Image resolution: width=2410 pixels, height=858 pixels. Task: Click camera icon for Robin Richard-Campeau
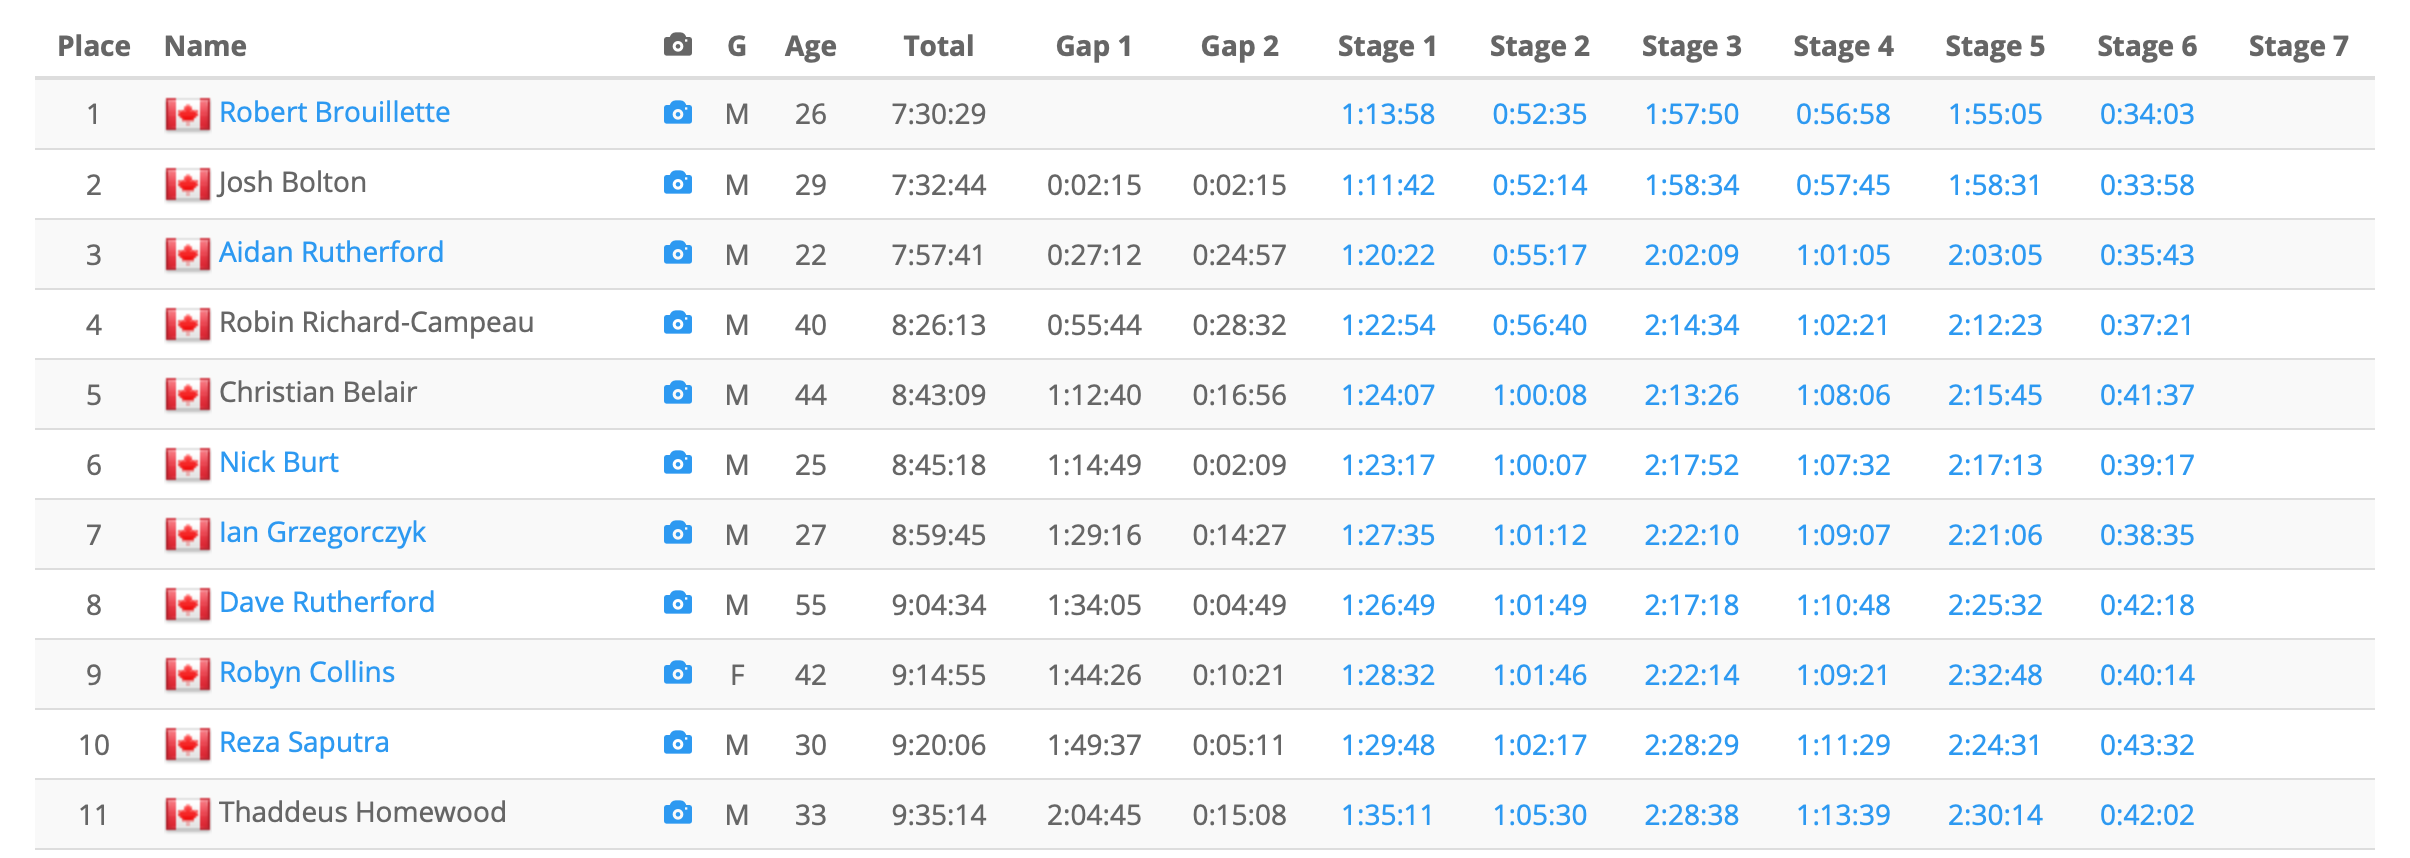click(677, 323)
